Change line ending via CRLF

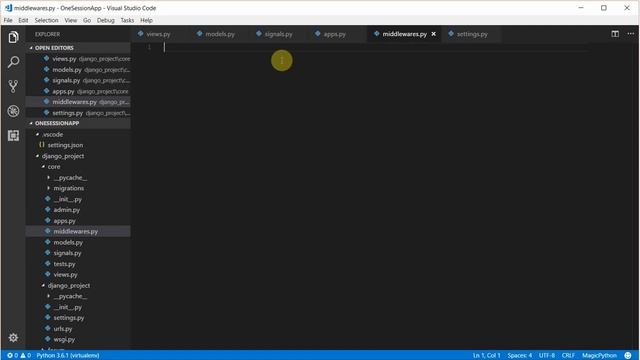(568, 356)
